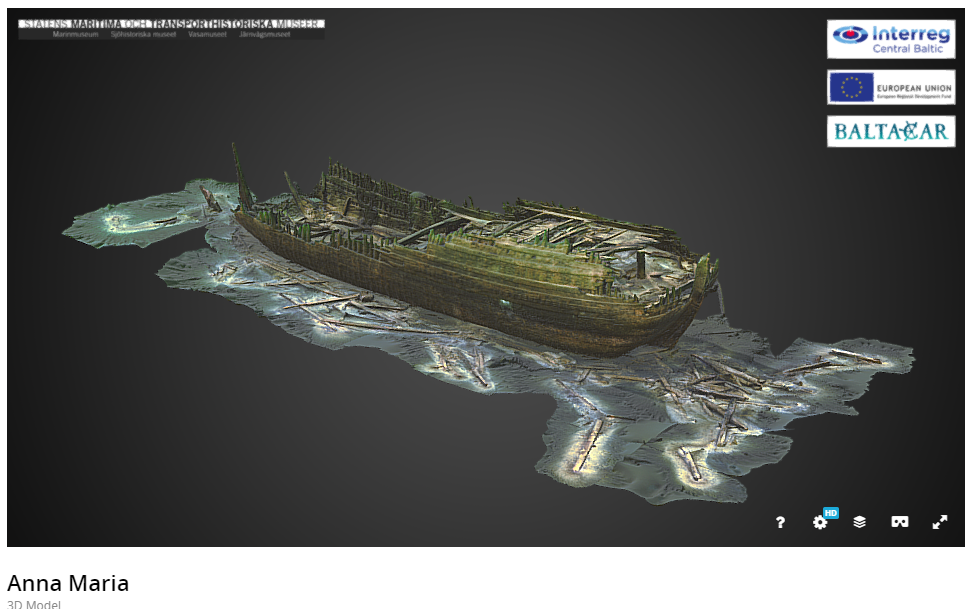Select Järnvägsmuseet in the banner
The image size is (972, 609).
265,34
